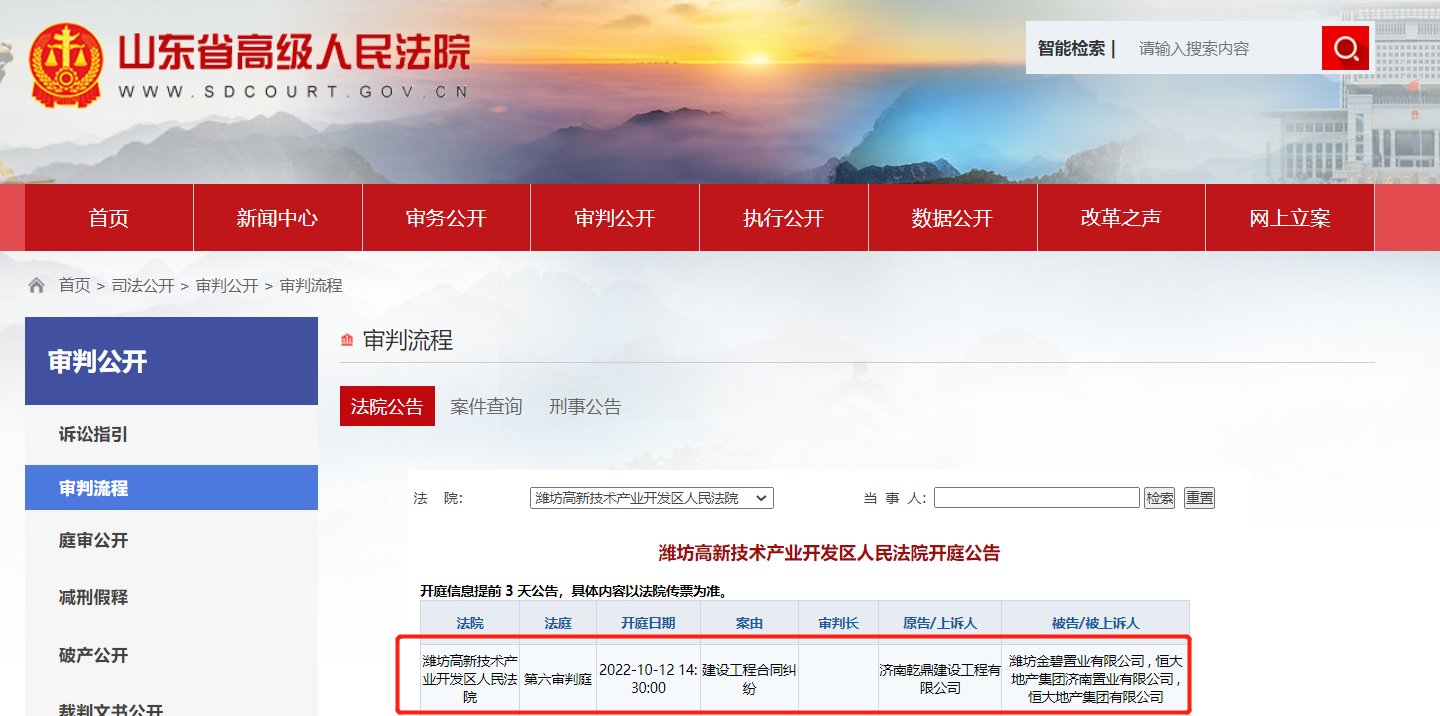This screenshot has width=1440, height=716.
Task: Click 首页 breadcrumb link
Action: (74, 286)
